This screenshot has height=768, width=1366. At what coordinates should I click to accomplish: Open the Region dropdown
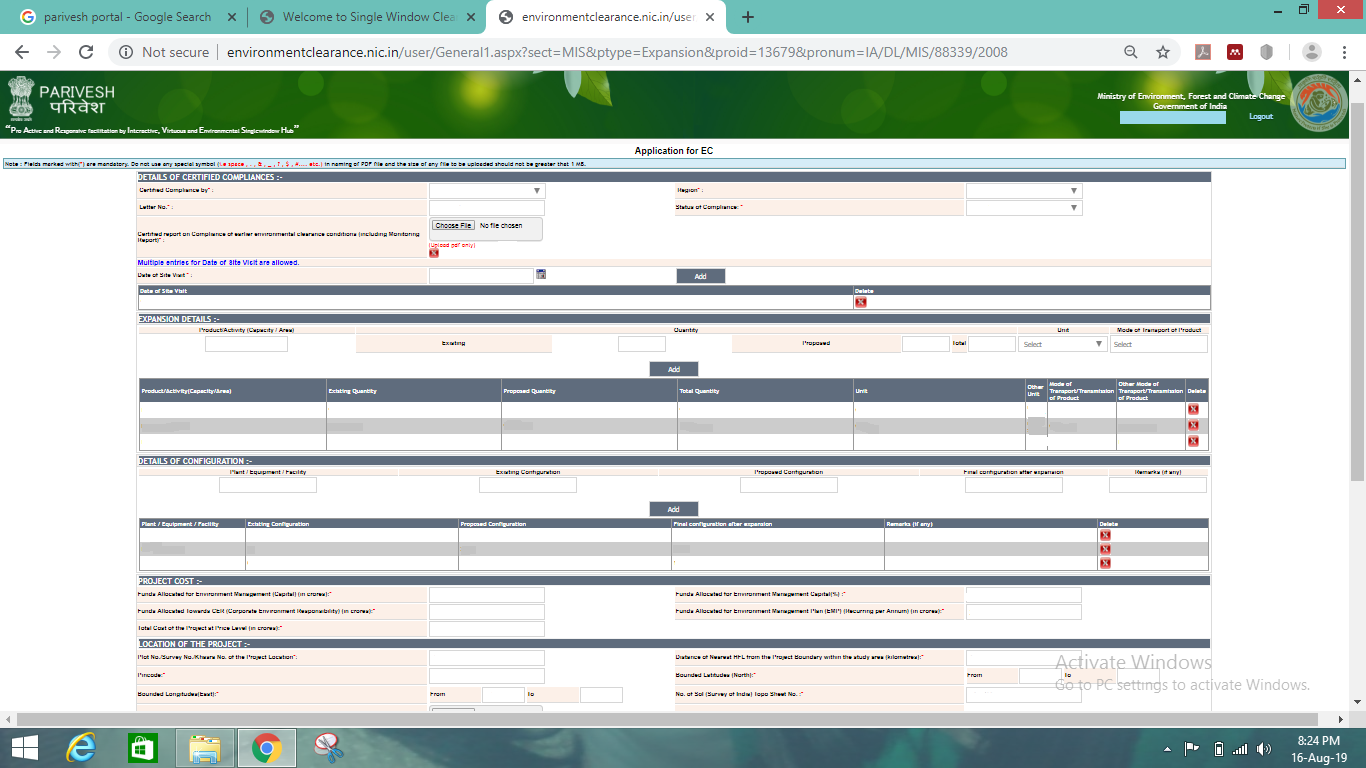(x=1023, y=191)
